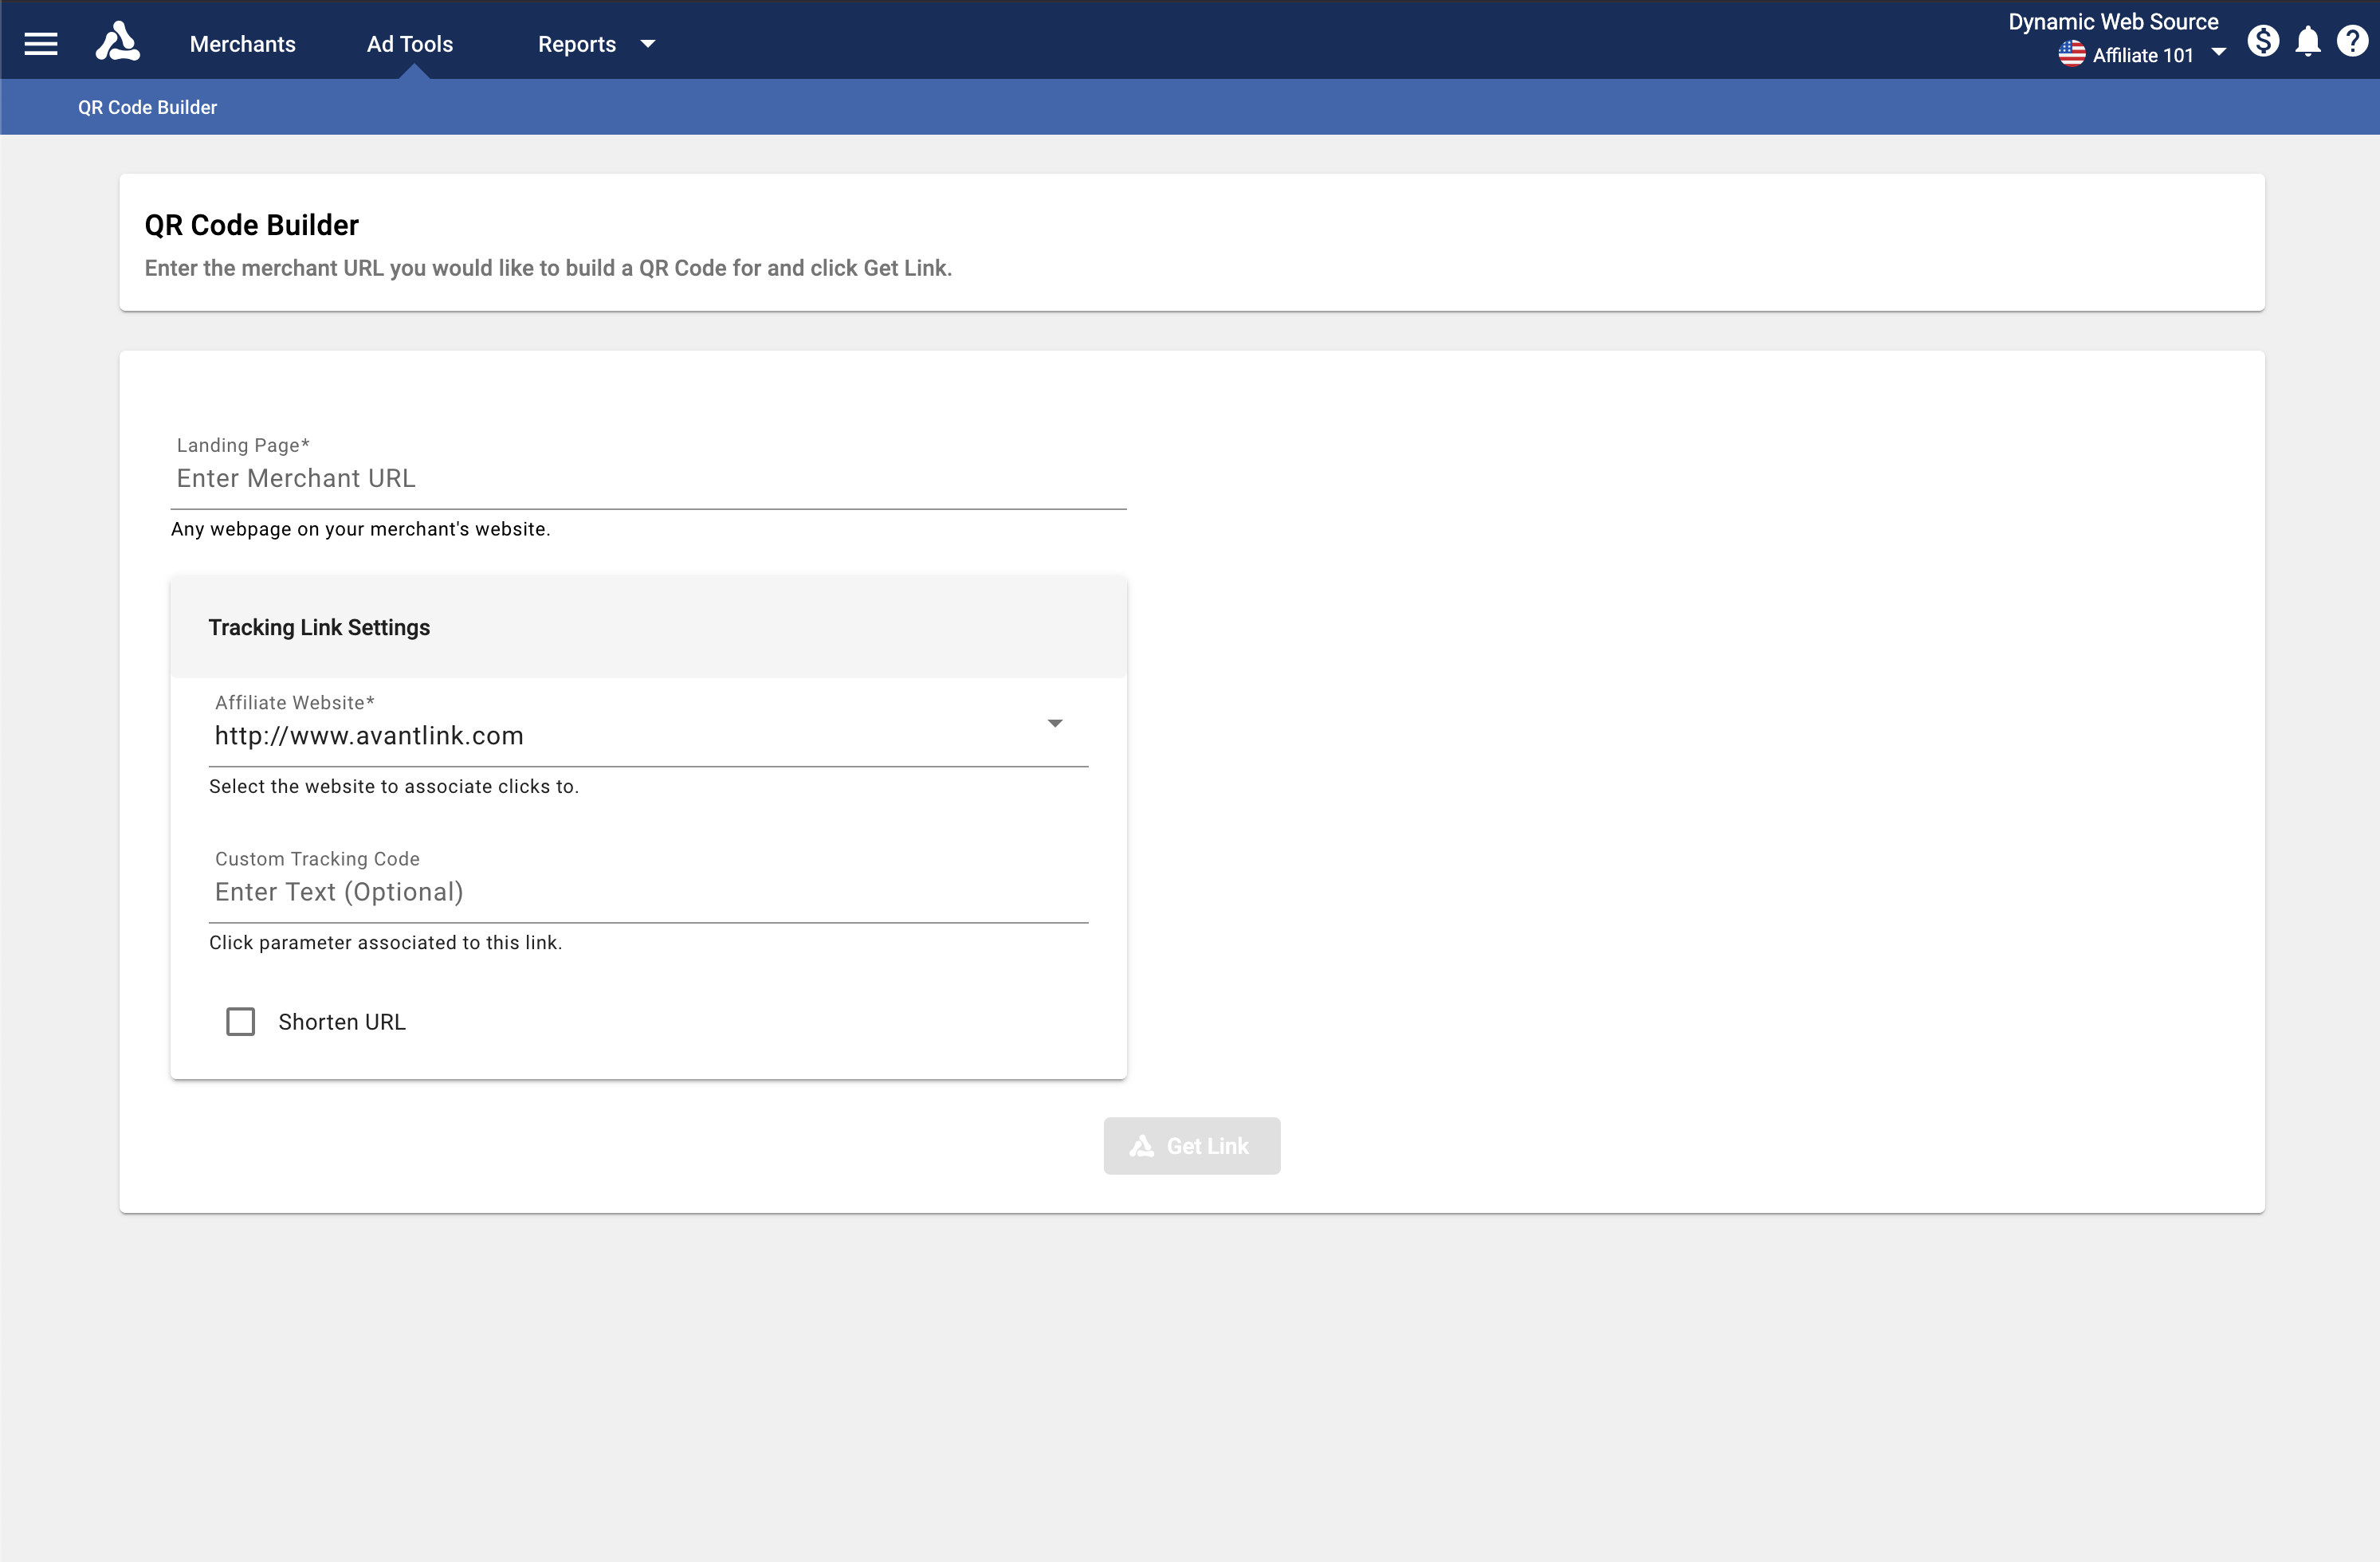Open the help question mark icon
The width and height of the screenshot is (2380, 1562).
click(2352, 41)
